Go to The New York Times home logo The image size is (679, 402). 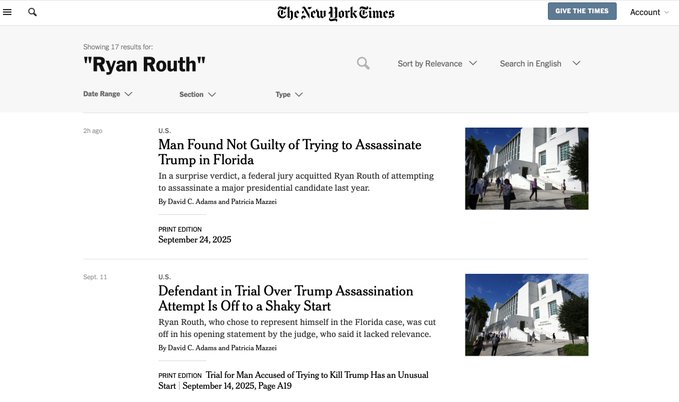point(336,13)
